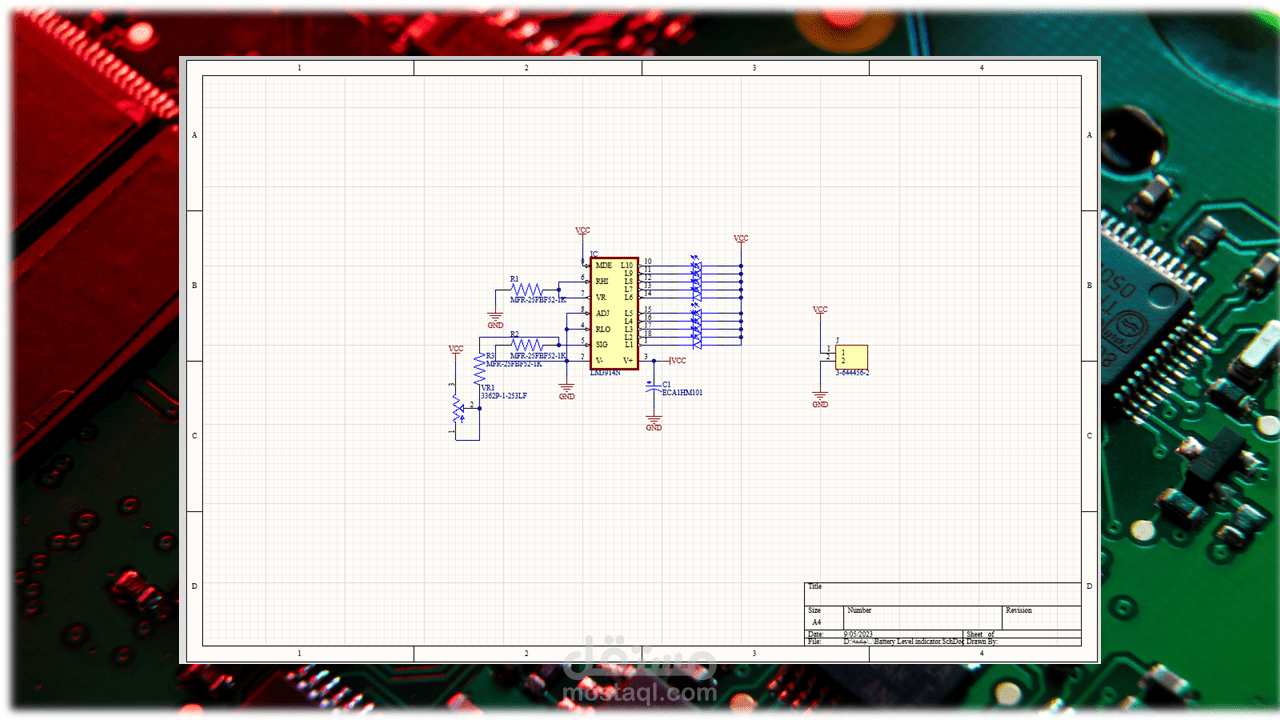Select the C1 capacitor symbol

pos(654,385)
